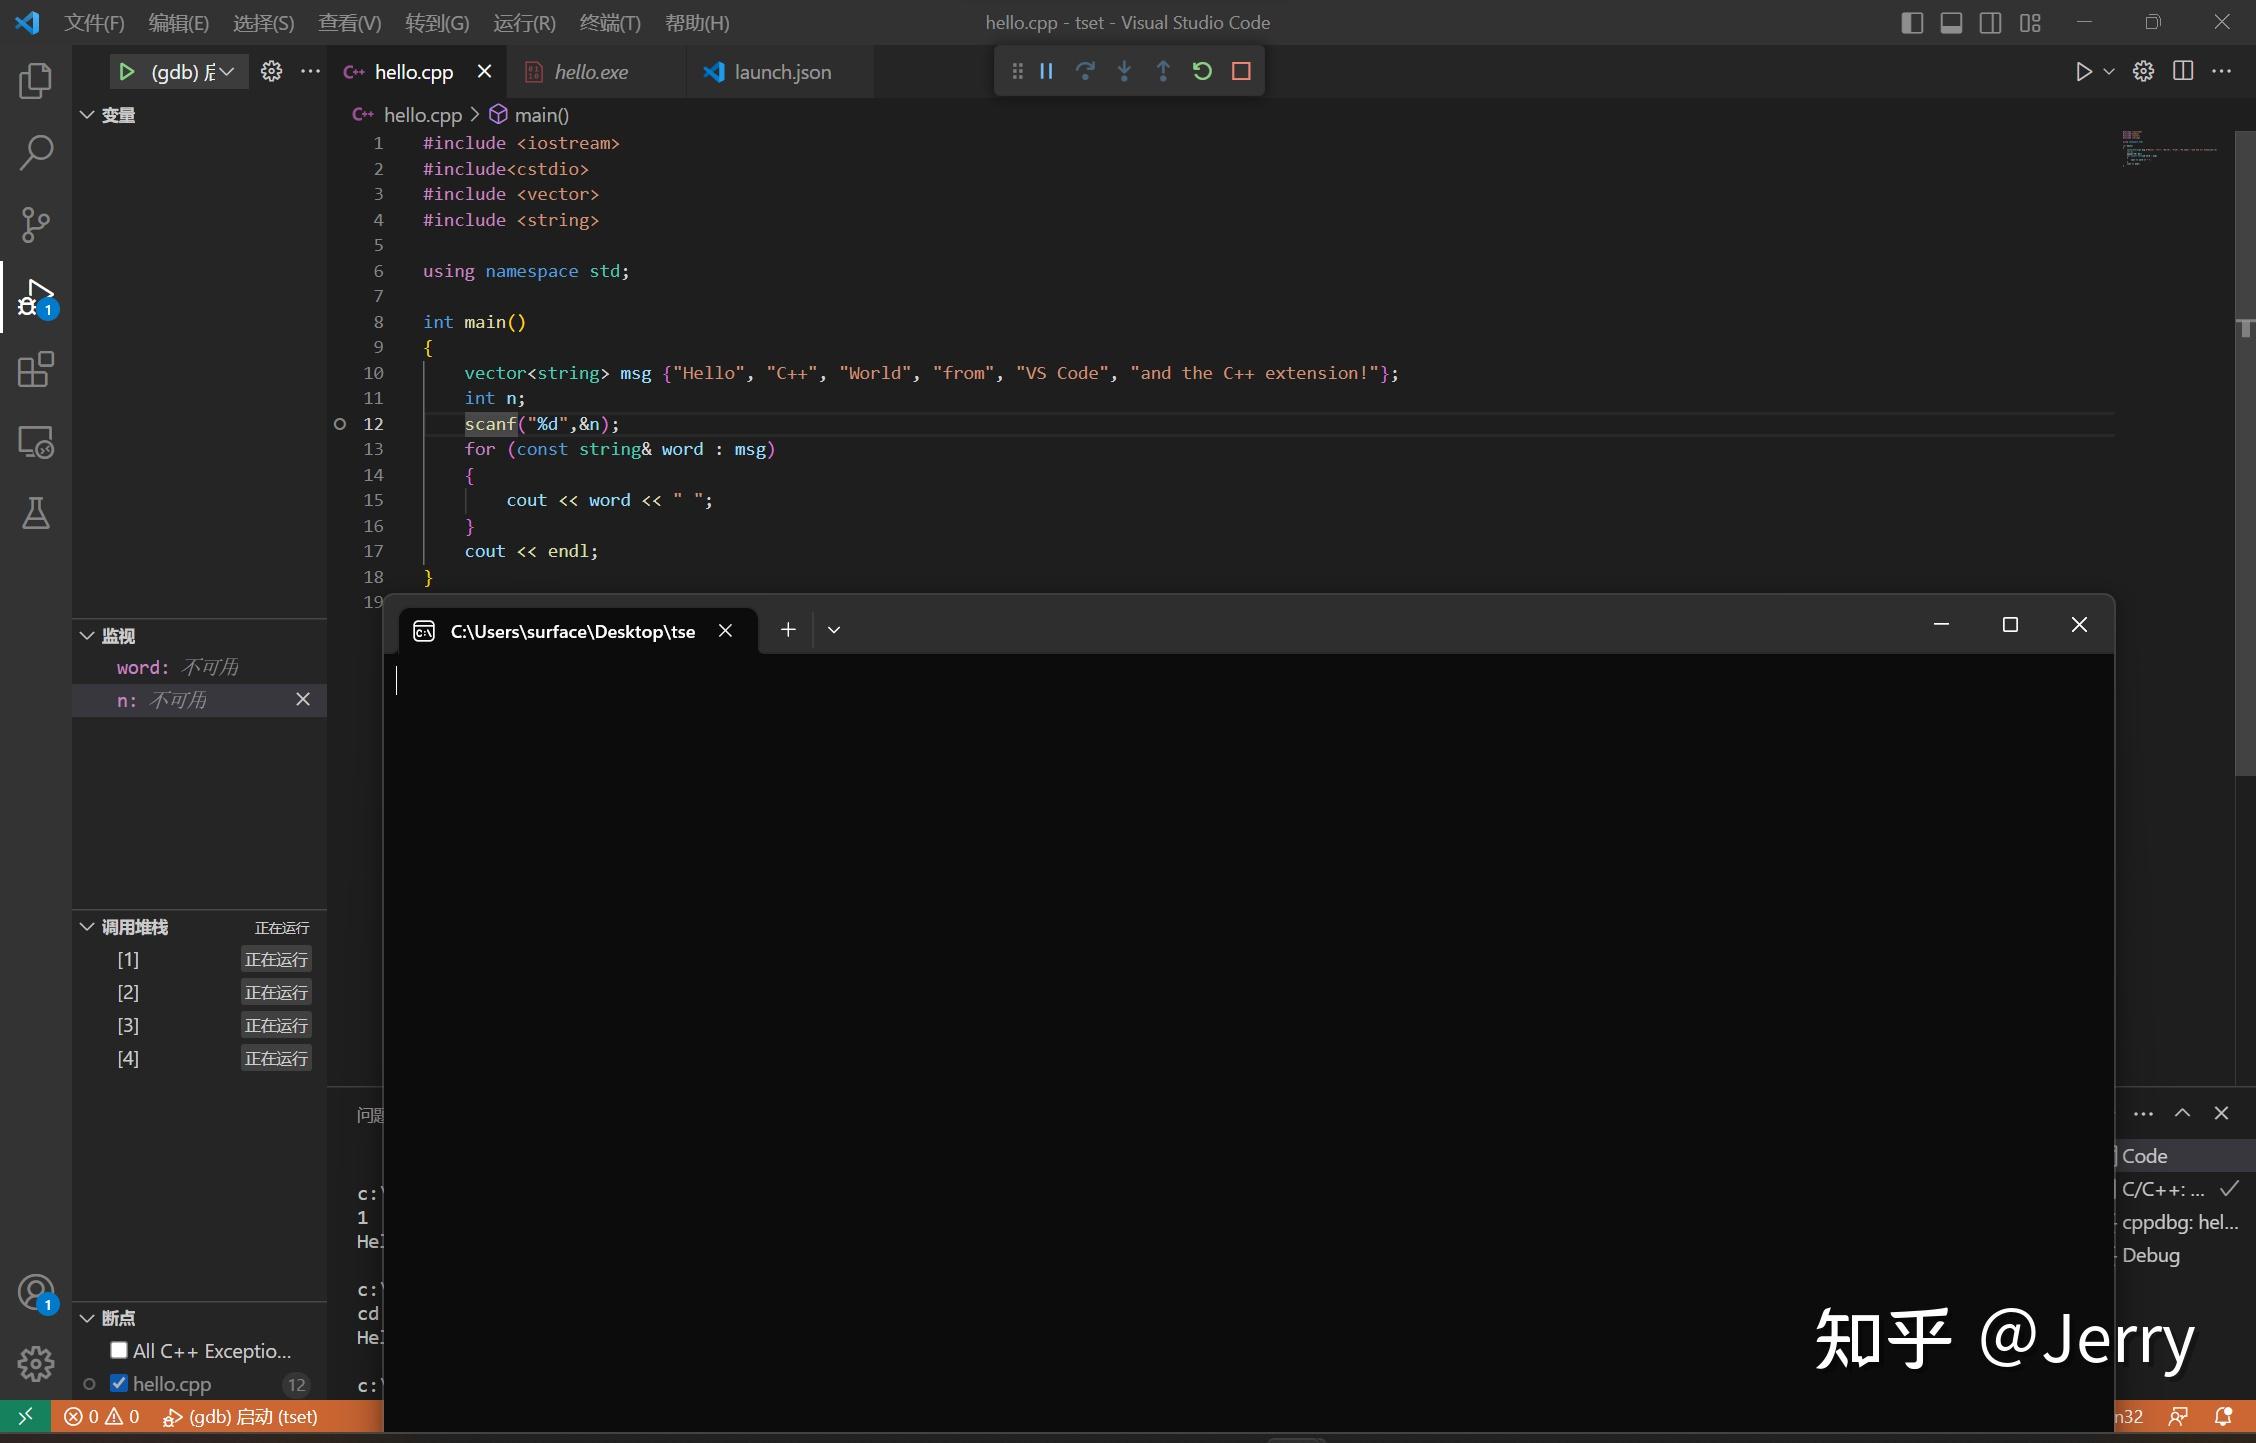Screen dimensions: 2256x1443
Task: Open the 运行(R) menu
Action: tap(523, 22)
